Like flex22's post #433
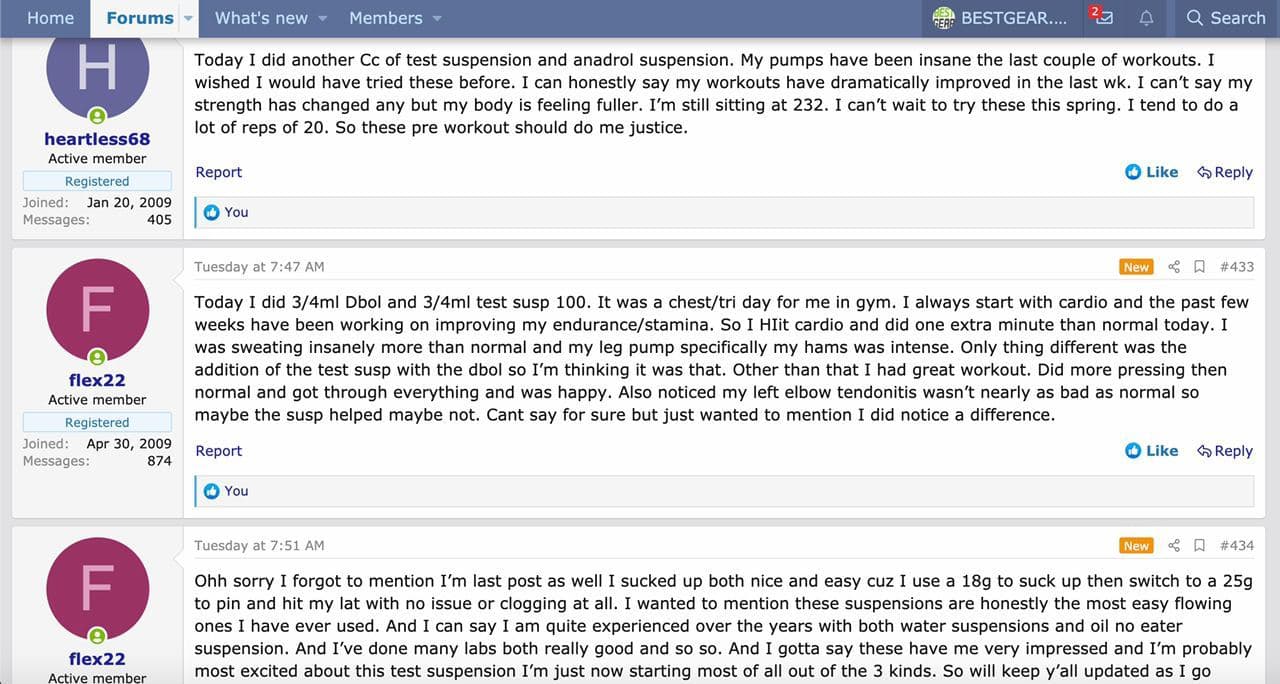Screen dimensions: 1280x684 point(1151,451)
